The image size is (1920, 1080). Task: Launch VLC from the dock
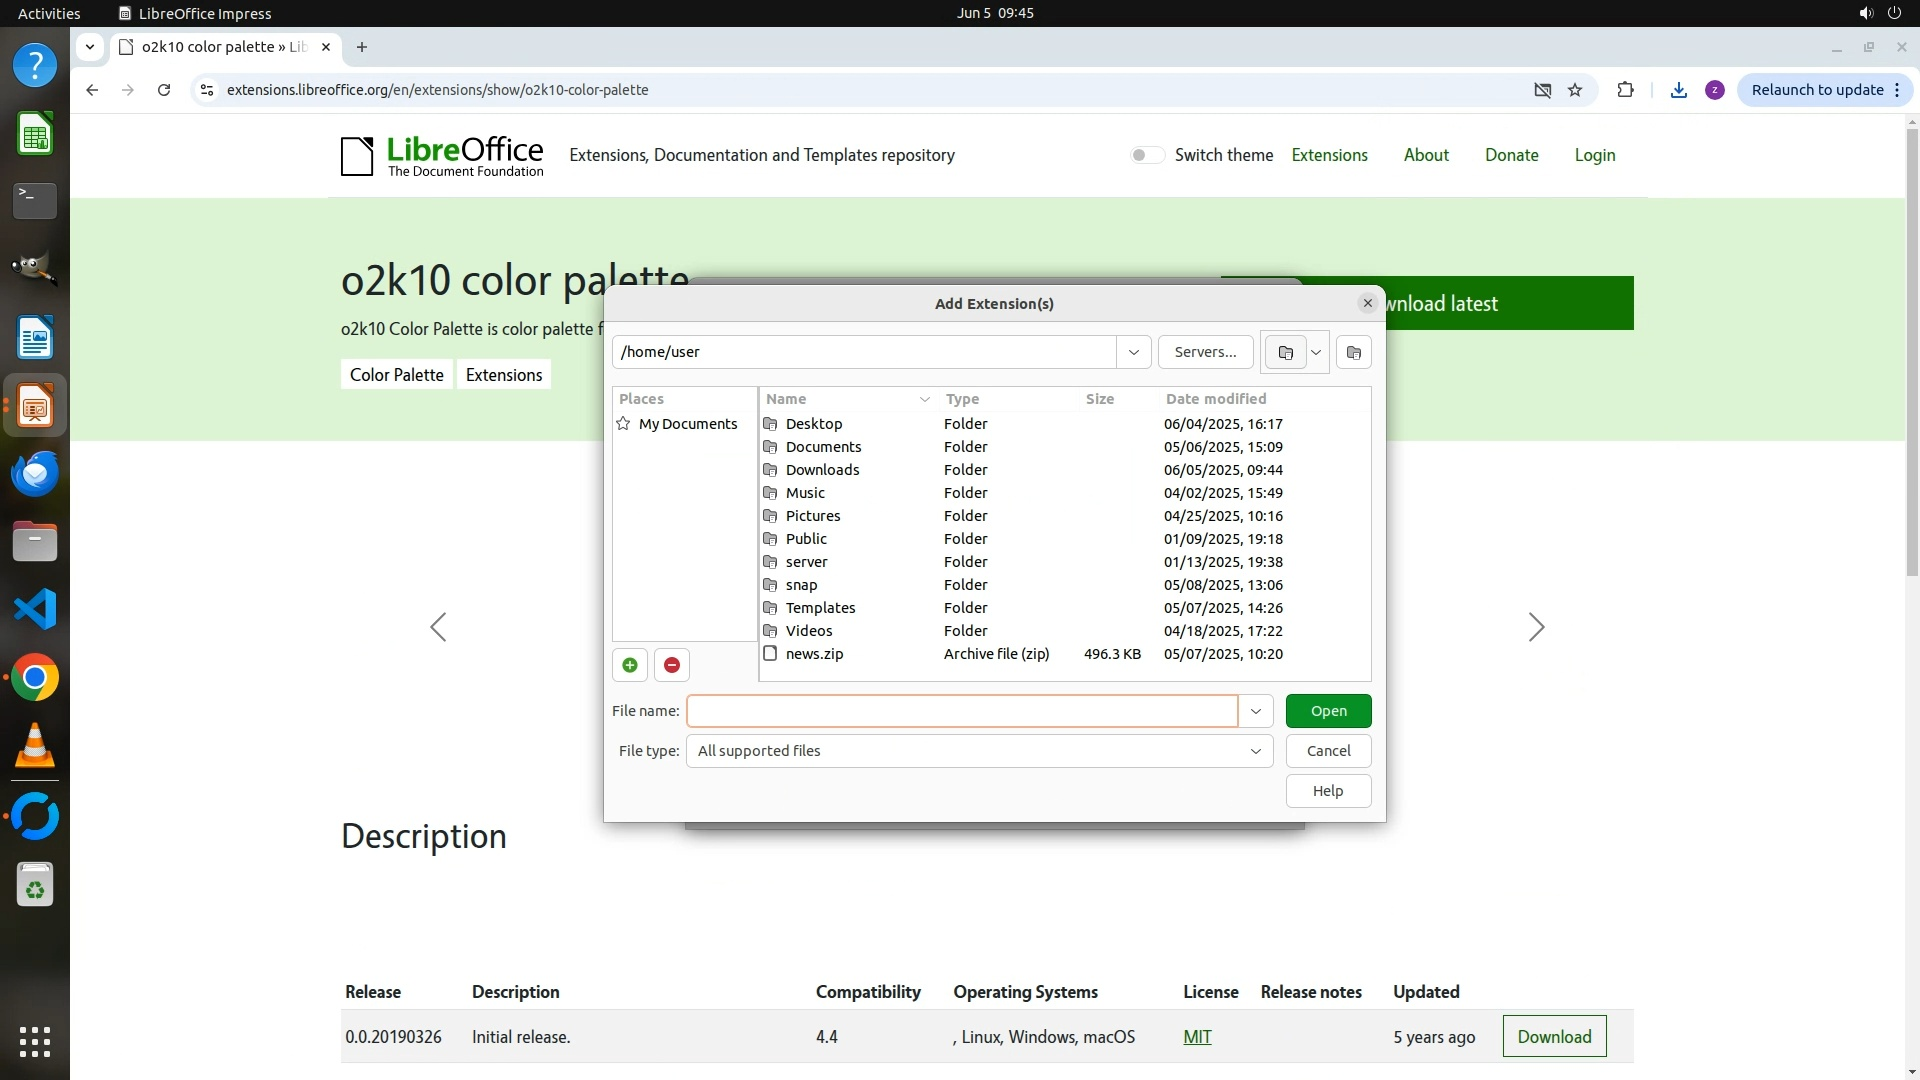click(35, 746)
